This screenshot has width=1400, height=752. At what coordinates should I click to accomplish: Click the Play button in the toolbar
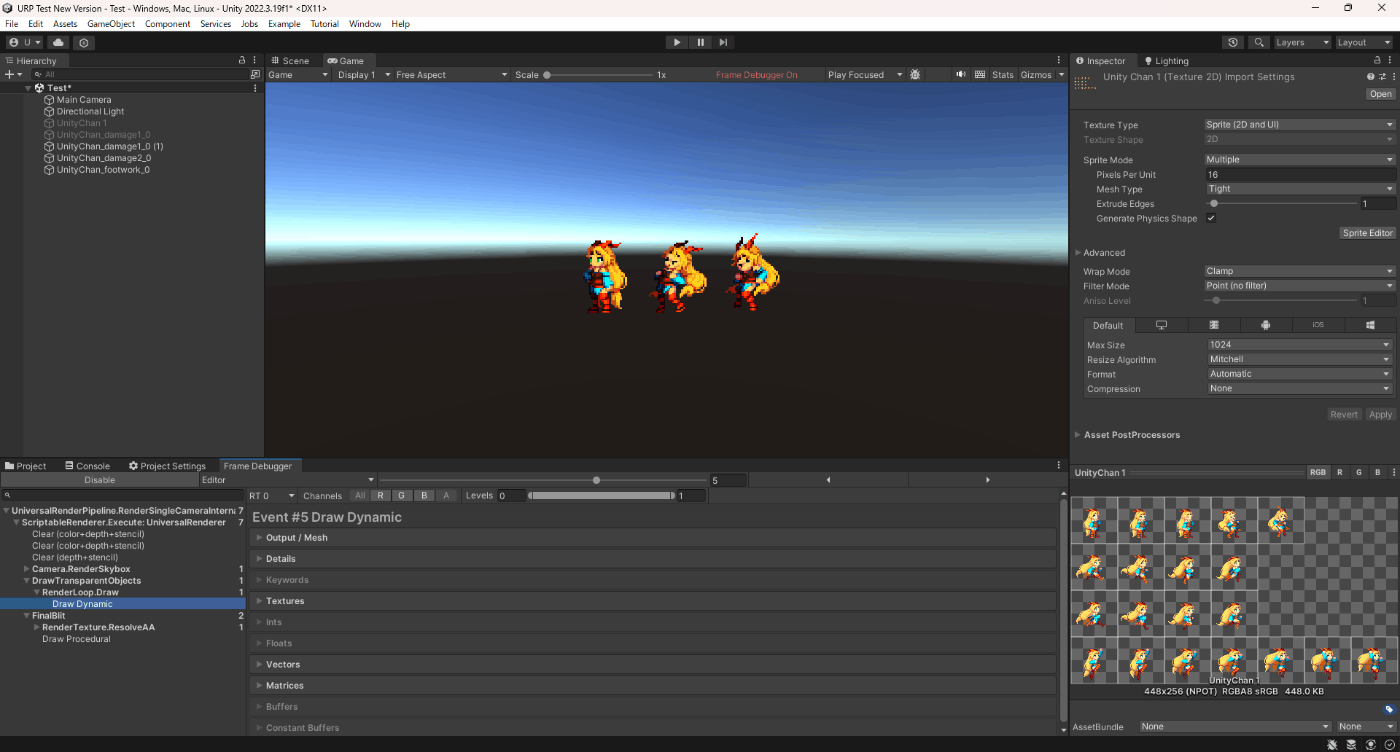(677, 42)
